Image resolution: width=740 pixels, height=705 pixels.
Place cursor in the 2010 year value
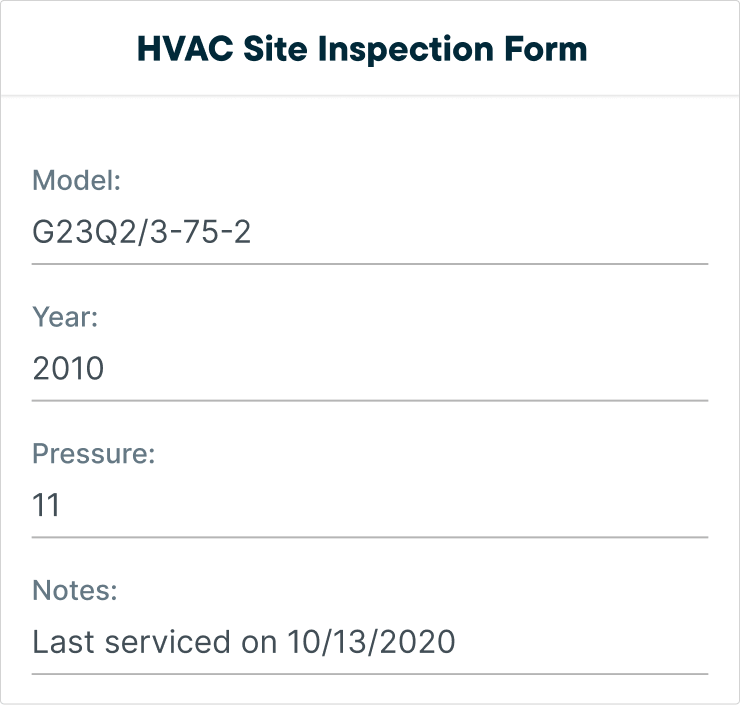(x=68, y=369)
